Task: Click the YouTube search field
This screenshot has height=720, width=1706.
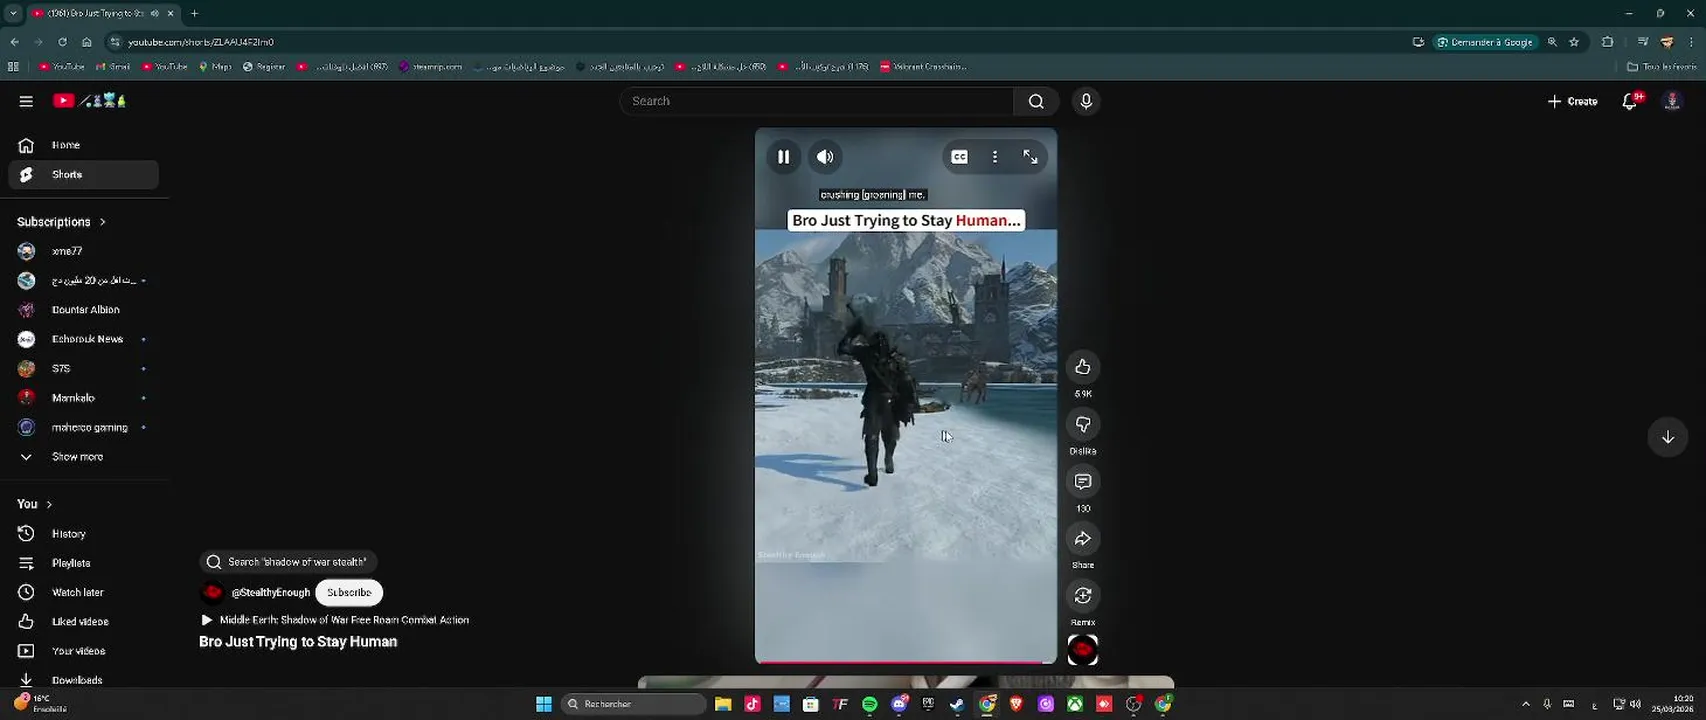Action: pyautogui.click(x=816, y=101)
